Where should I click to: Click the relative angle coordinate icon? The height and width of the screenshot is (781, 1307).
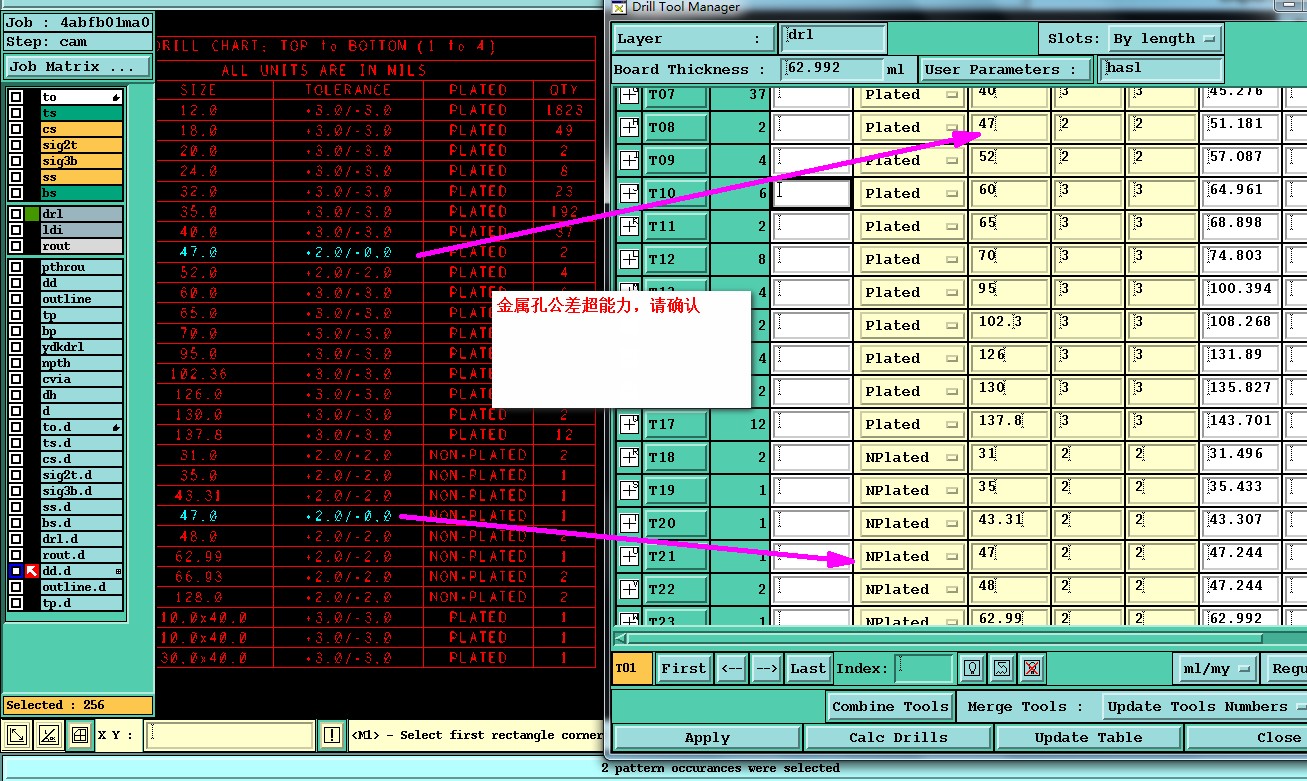coord(48,736)
